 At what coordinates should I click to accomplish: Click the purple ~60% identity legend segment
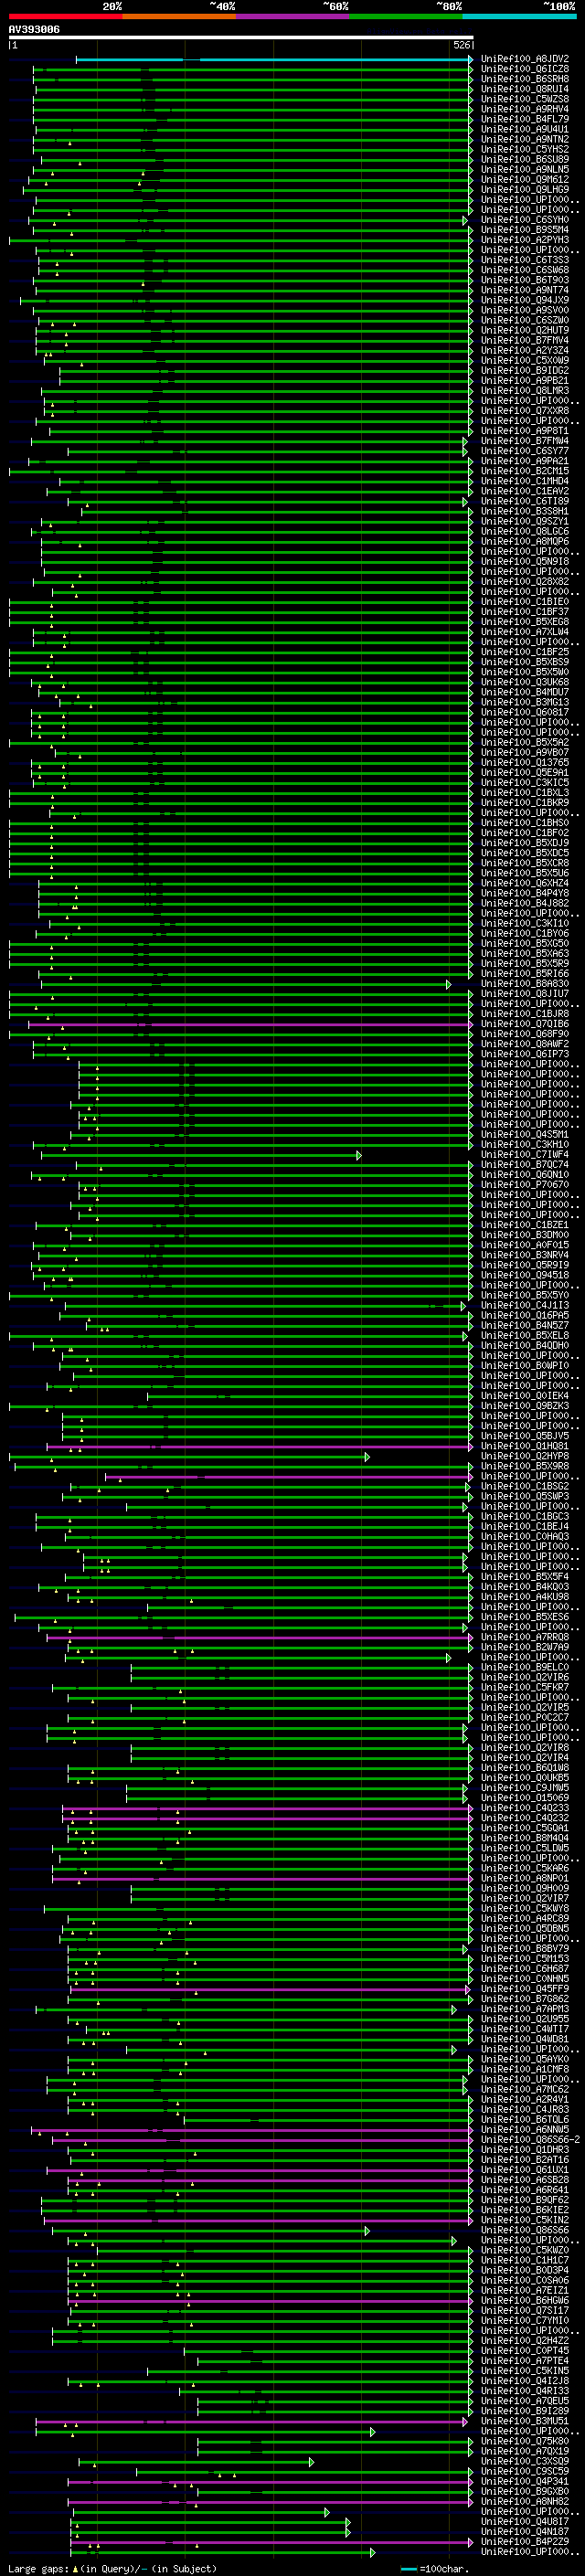click(292, 17)
